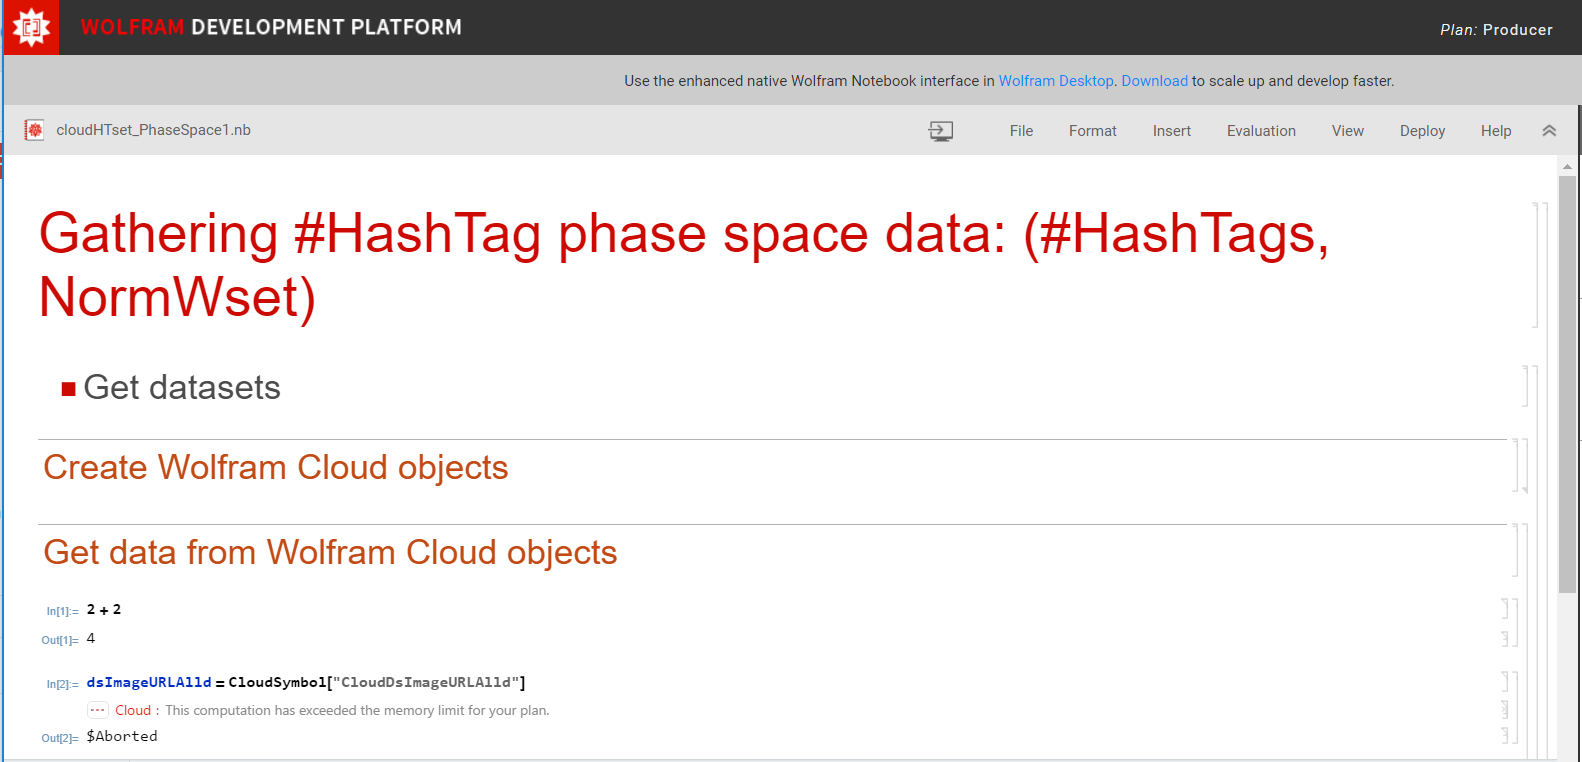The width and height of the screenshot is (1582, 762).
Task: Click the $Aborted output text
Action: point(122,736)
